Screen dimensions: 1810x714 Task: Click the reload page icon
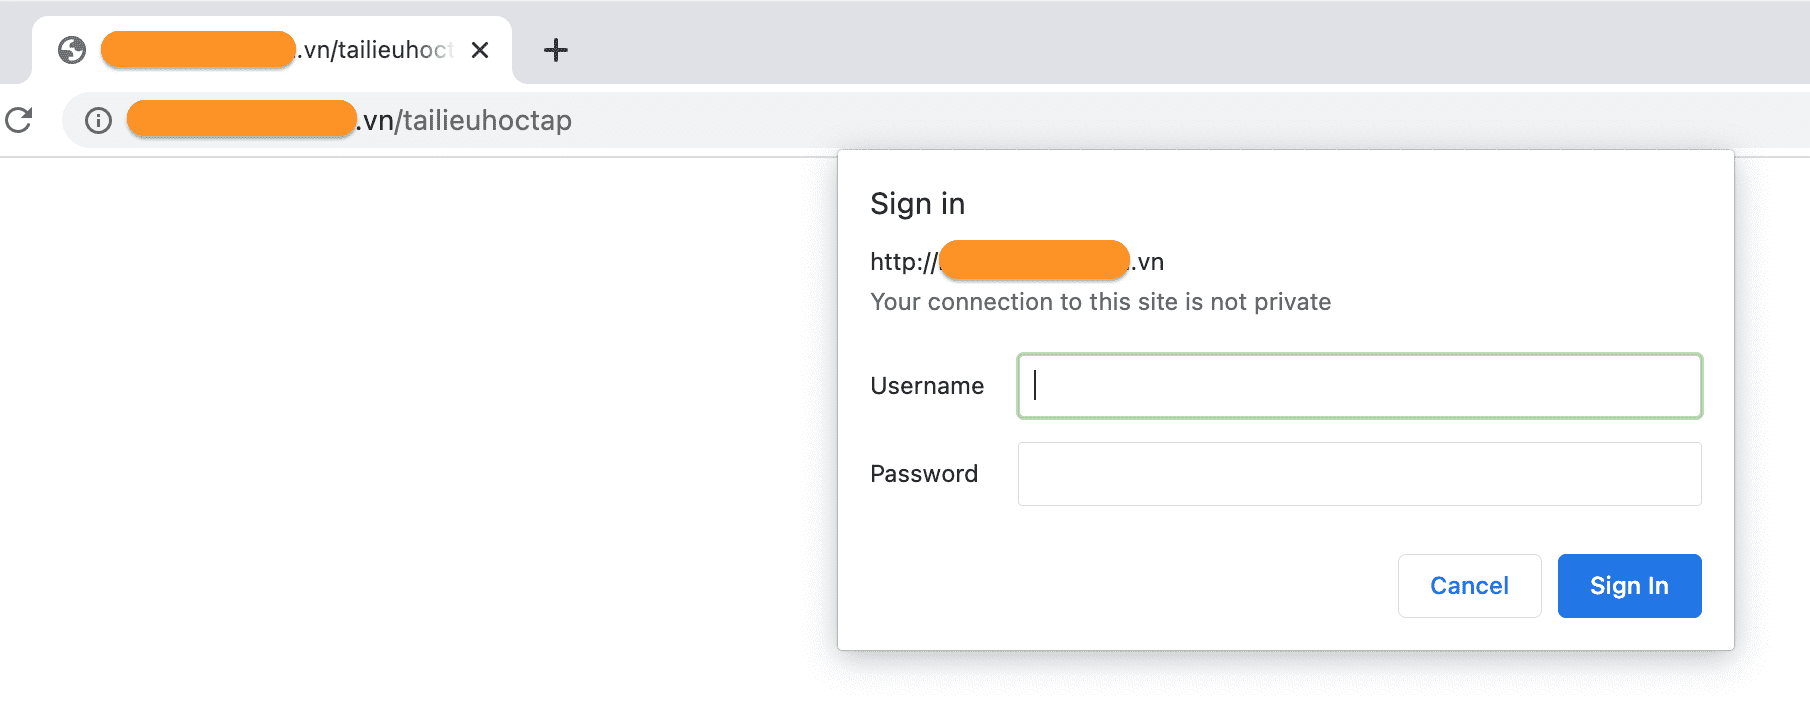tap(20, 120)
